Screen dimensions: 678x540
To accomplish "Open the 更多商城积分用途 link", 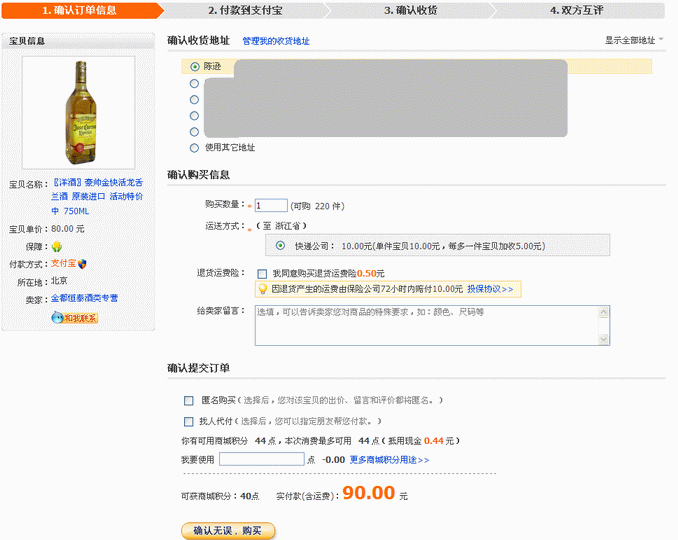I will coord(389,460).
